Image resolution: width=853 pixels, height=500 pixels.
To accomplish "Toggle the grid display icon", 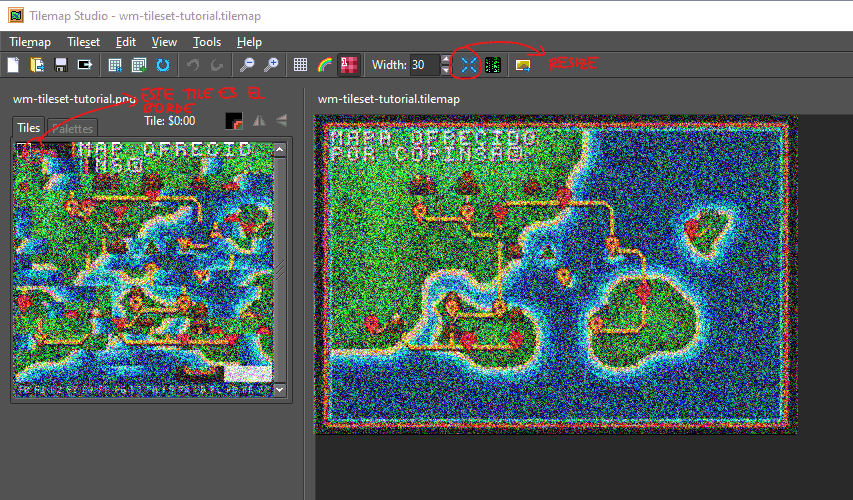I will (x=300, y=65).
